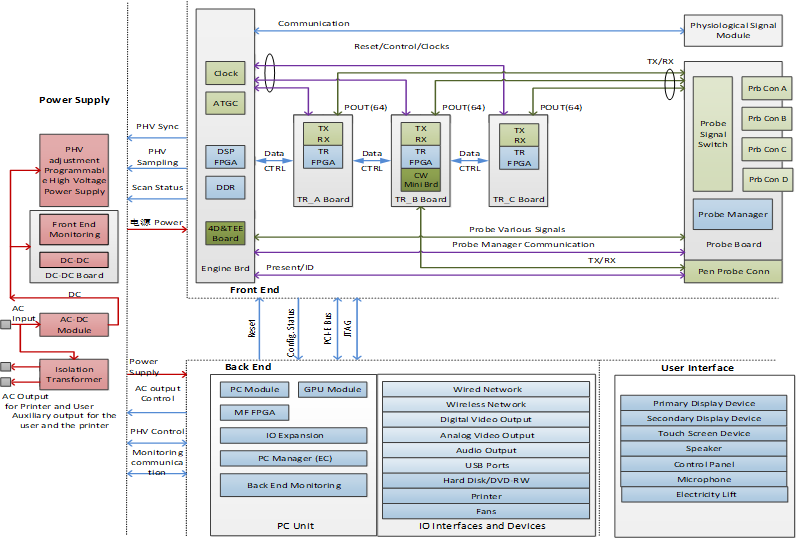Click the Prb Con D connector
Image resolution: width=800 pixels, height=539 pixels.
click(767, 179)
